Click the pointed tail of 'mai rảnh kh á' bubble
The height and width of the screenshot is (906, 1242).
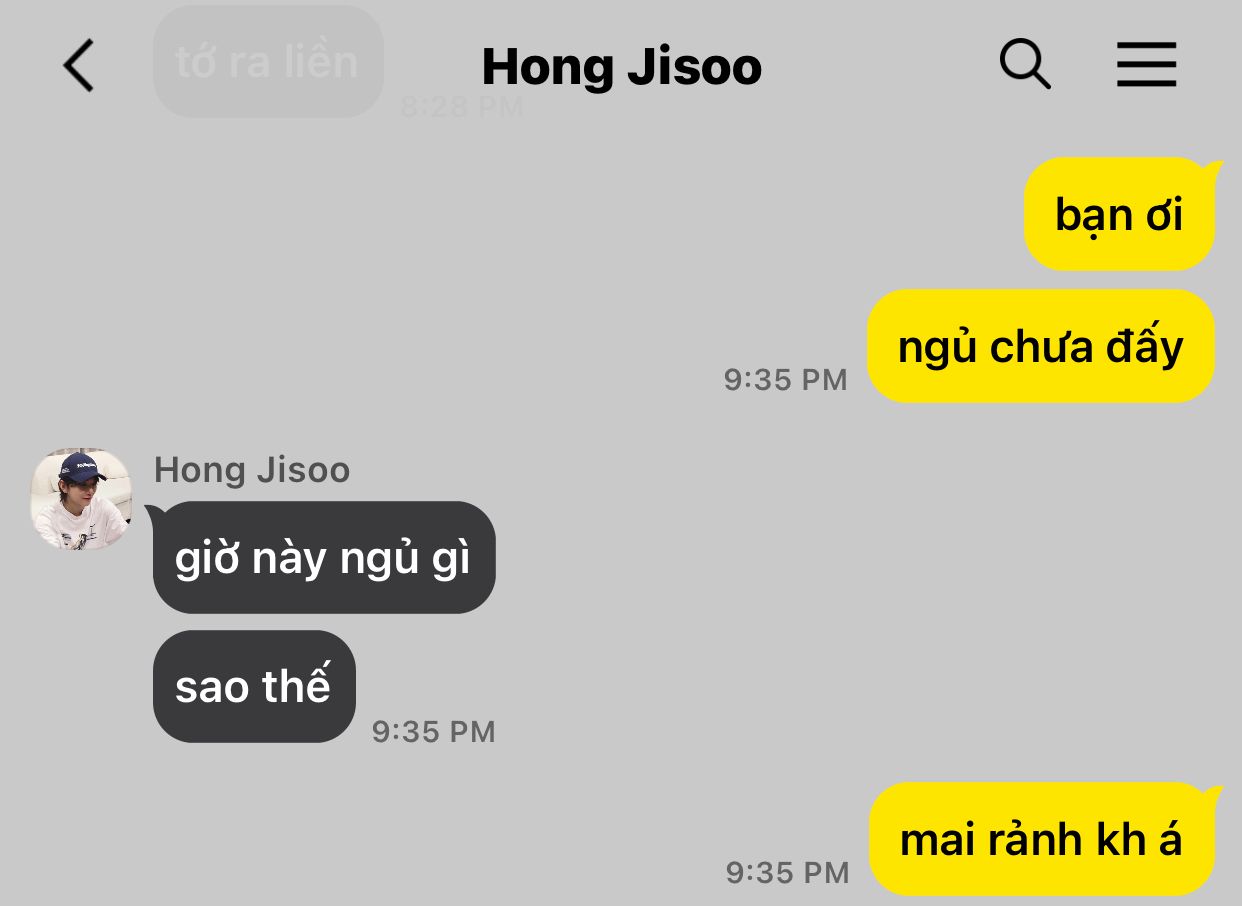click(1214, 791)
